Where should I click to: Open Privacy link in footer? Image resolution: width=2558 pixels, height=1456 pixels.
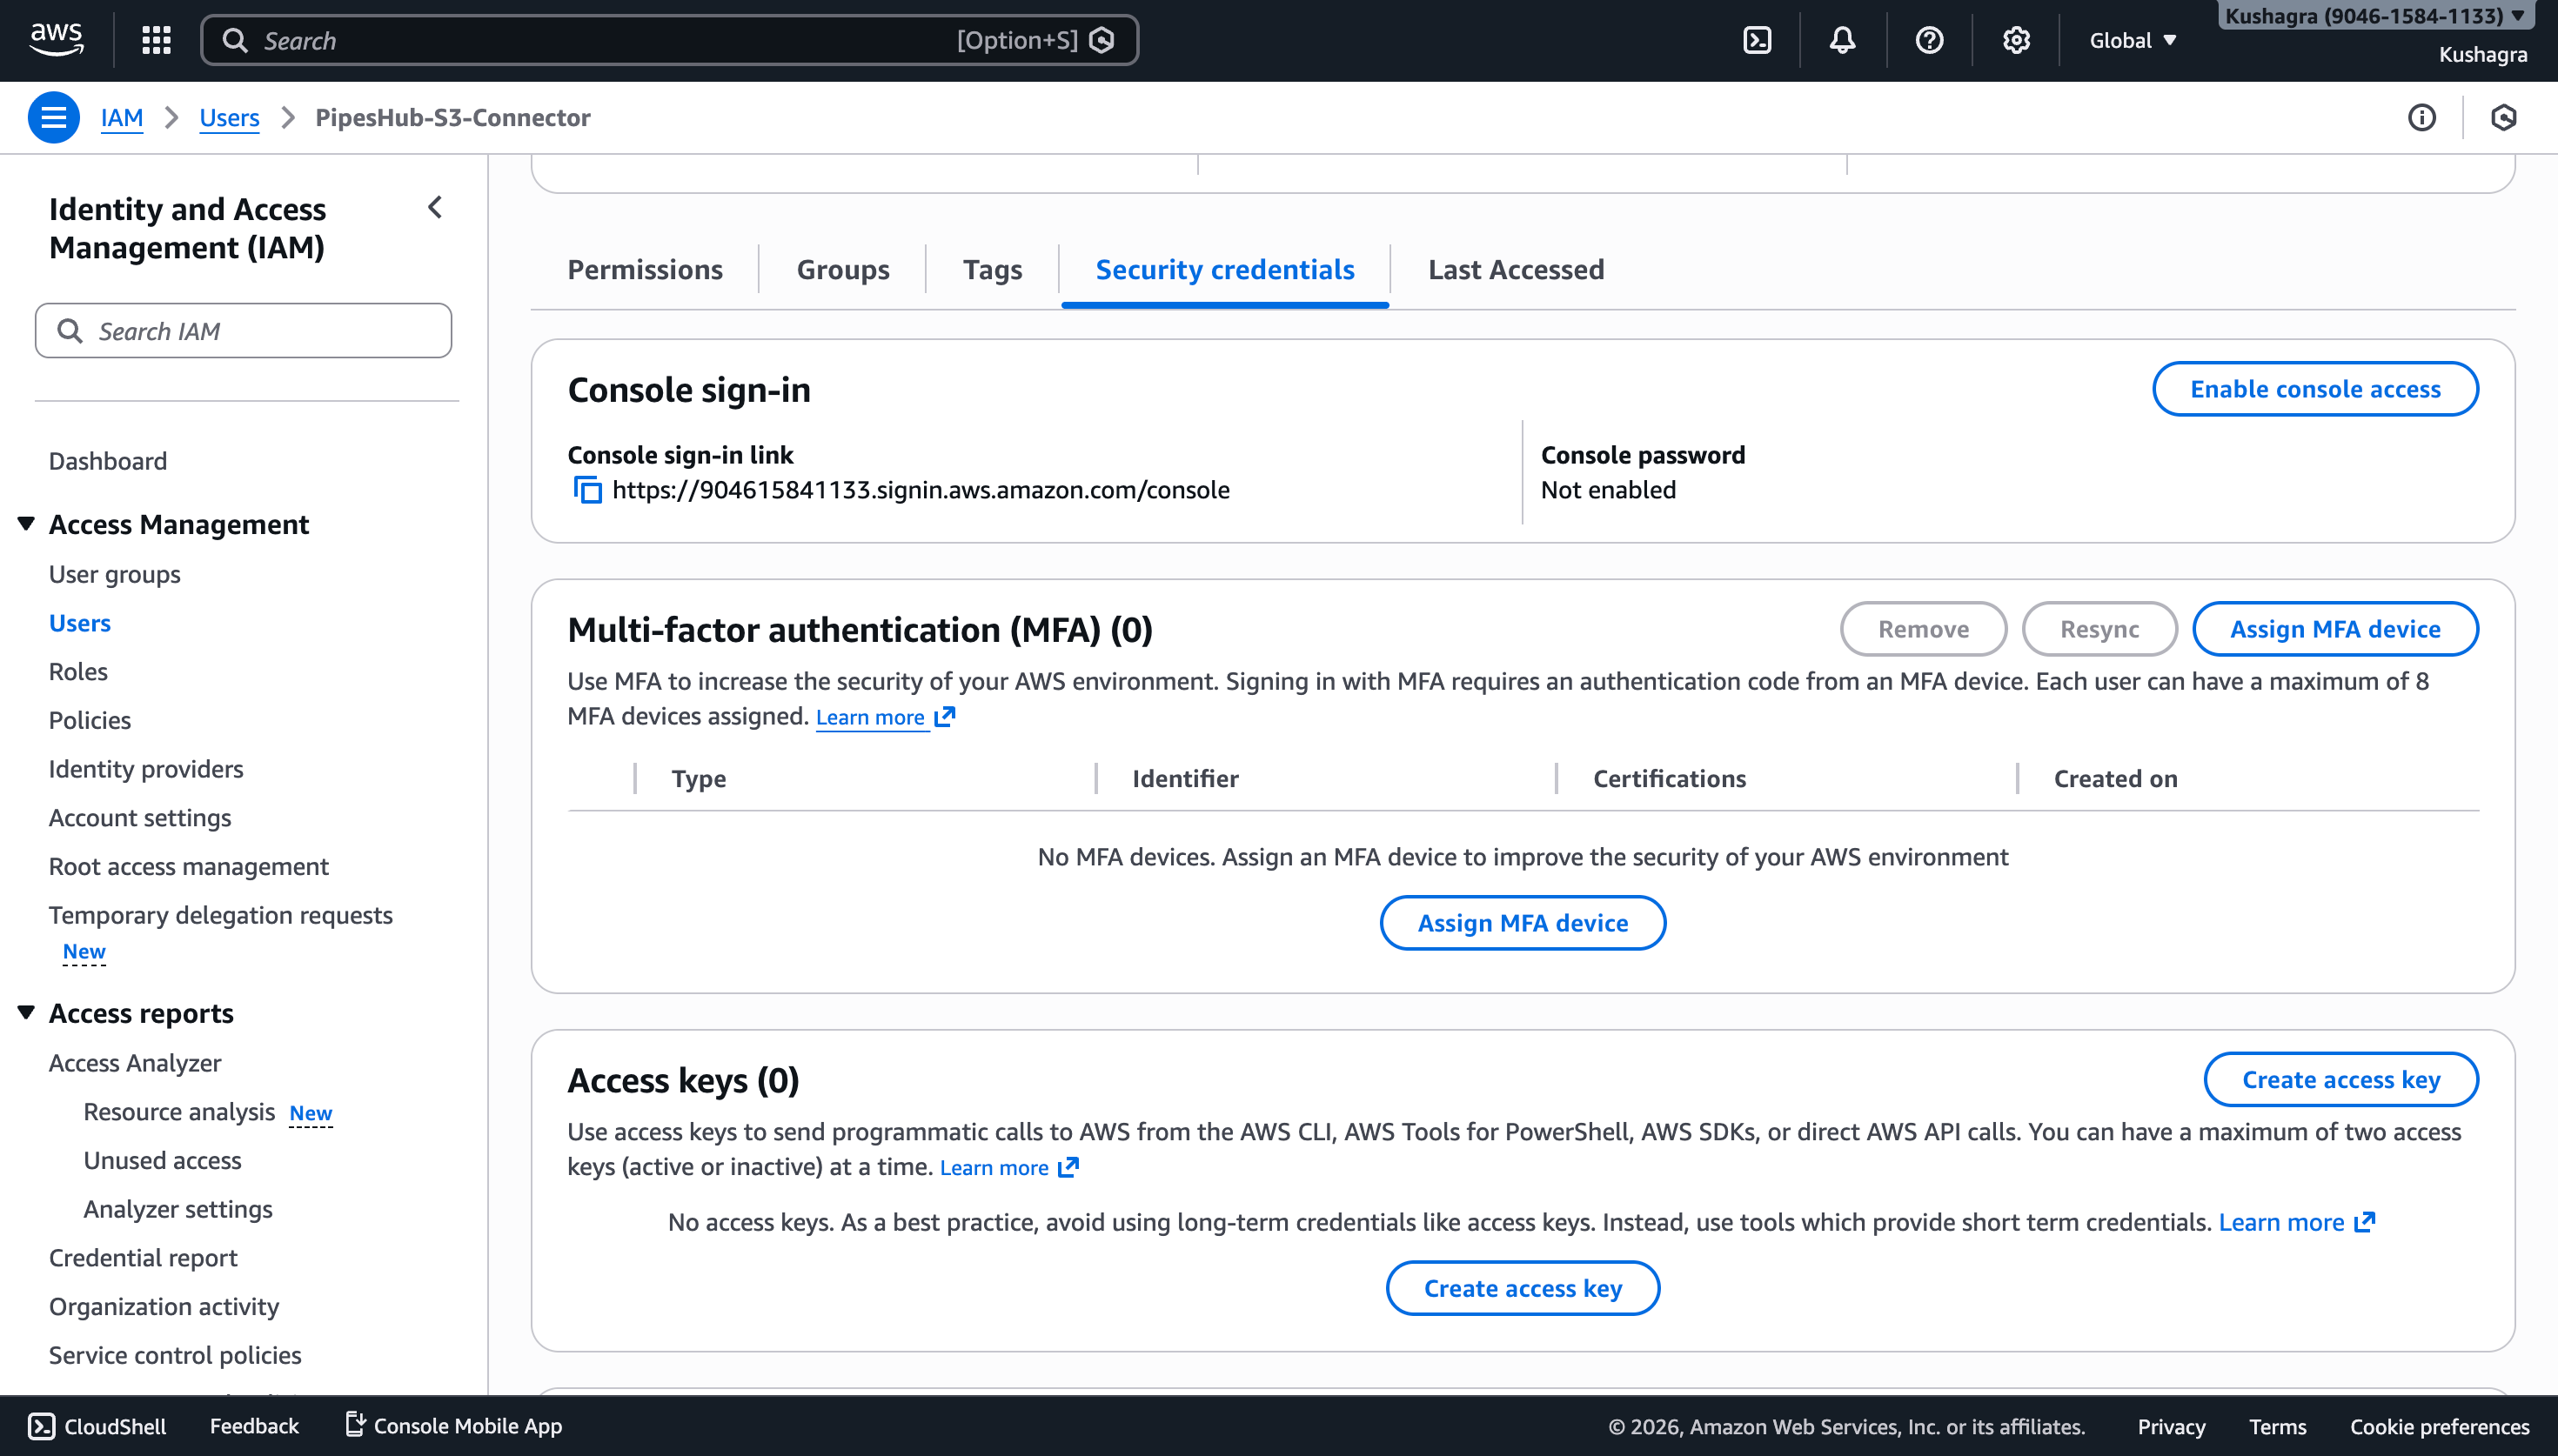tap(2171, 1427)
